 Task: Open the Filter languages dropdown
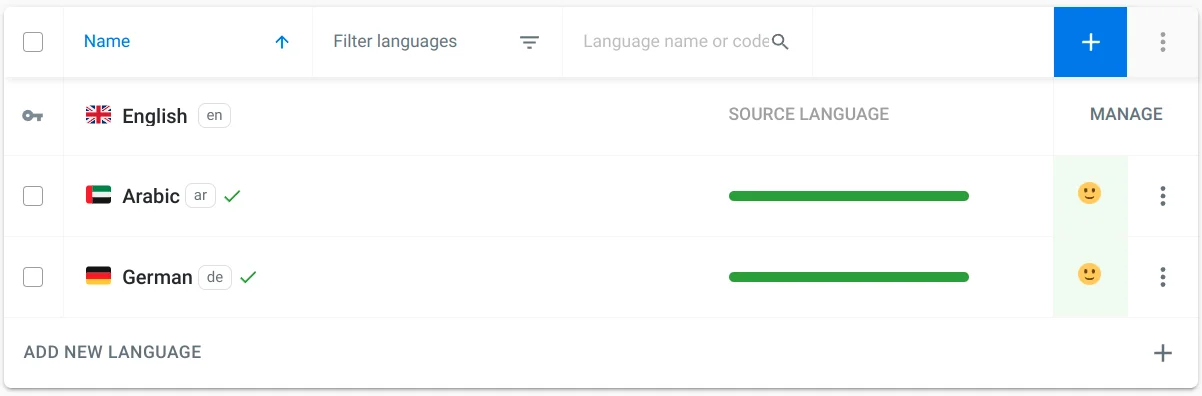coord(437,42)
